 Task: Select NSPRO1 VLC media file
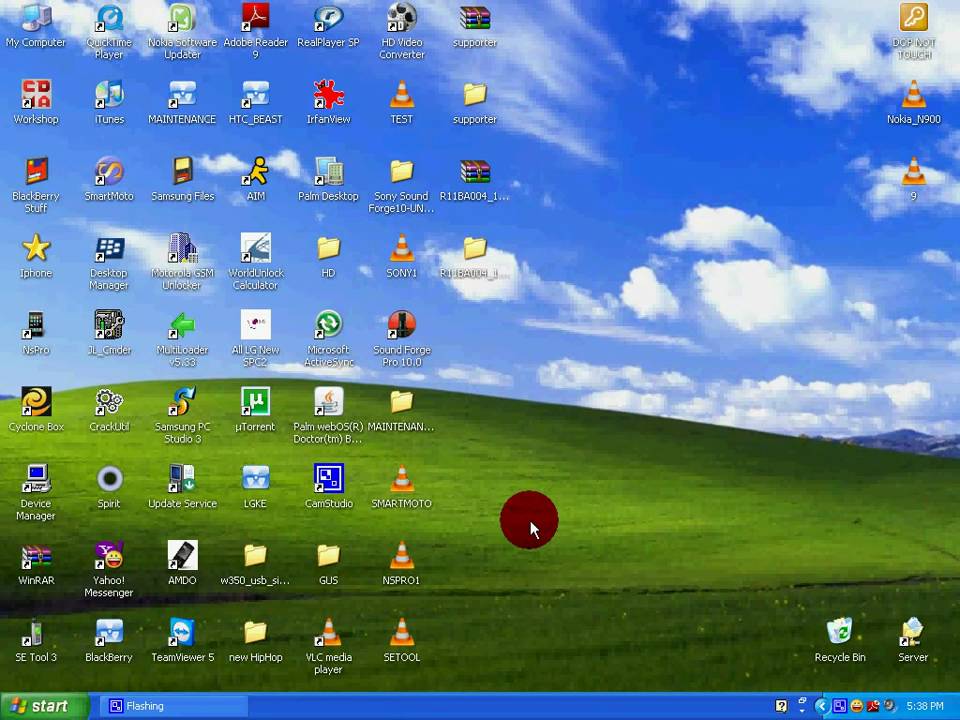(x=402, y=555)
